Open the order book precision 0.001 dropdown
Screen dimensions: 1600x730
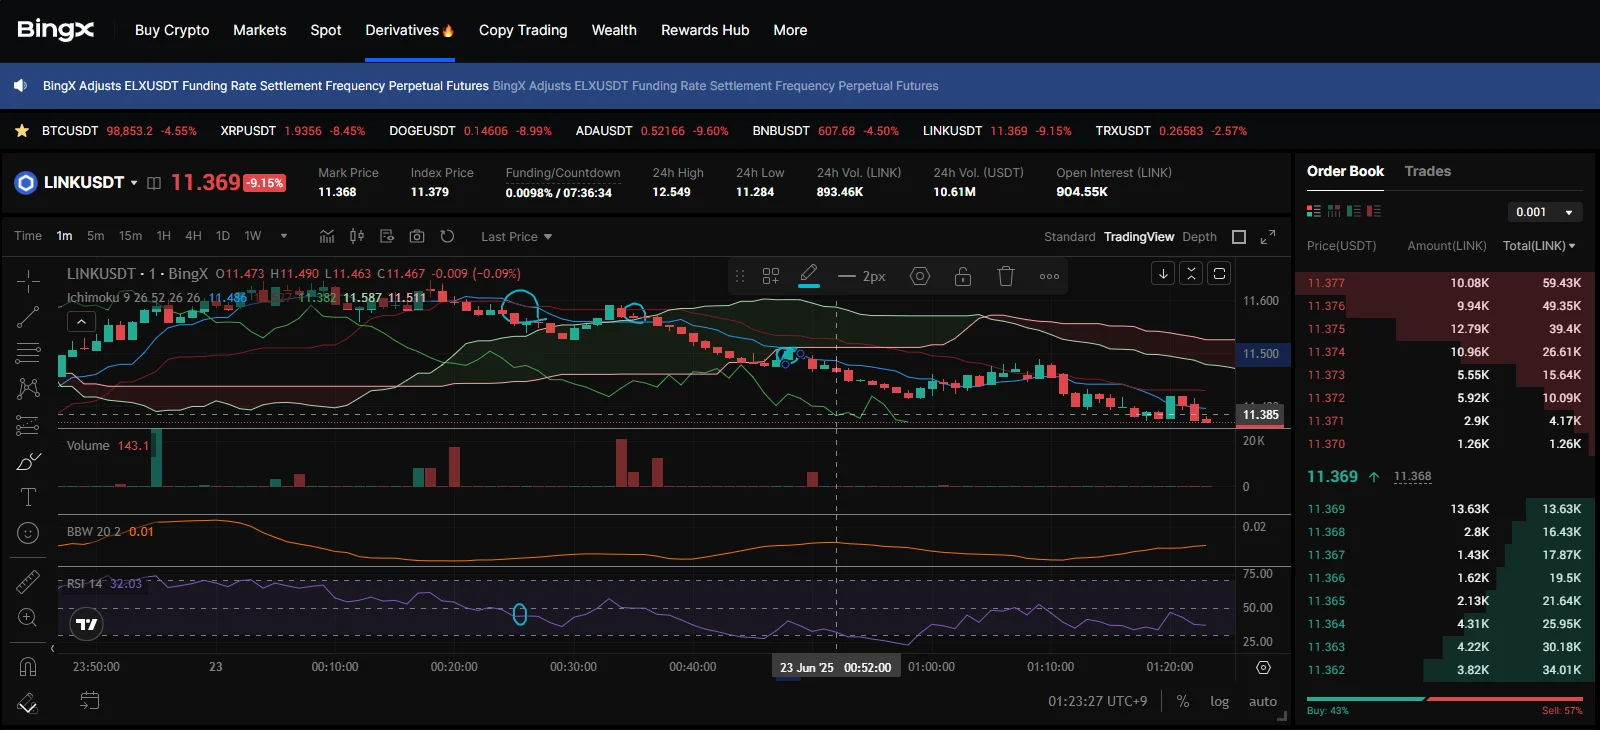1544,212
